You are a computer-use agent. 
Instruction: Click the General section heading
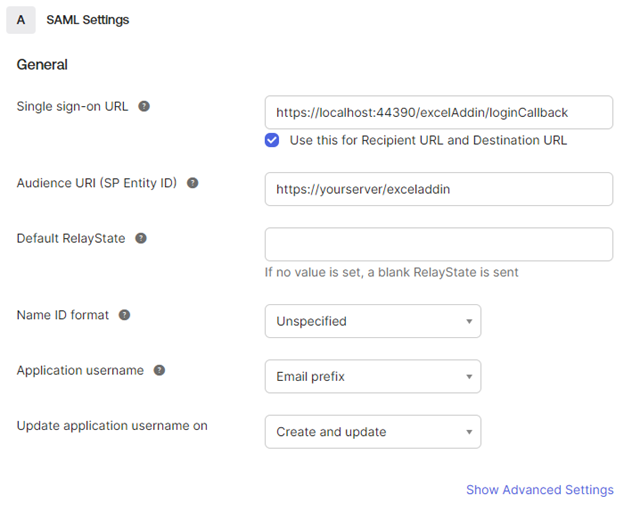pyautogui.click(x=42, y=65)
